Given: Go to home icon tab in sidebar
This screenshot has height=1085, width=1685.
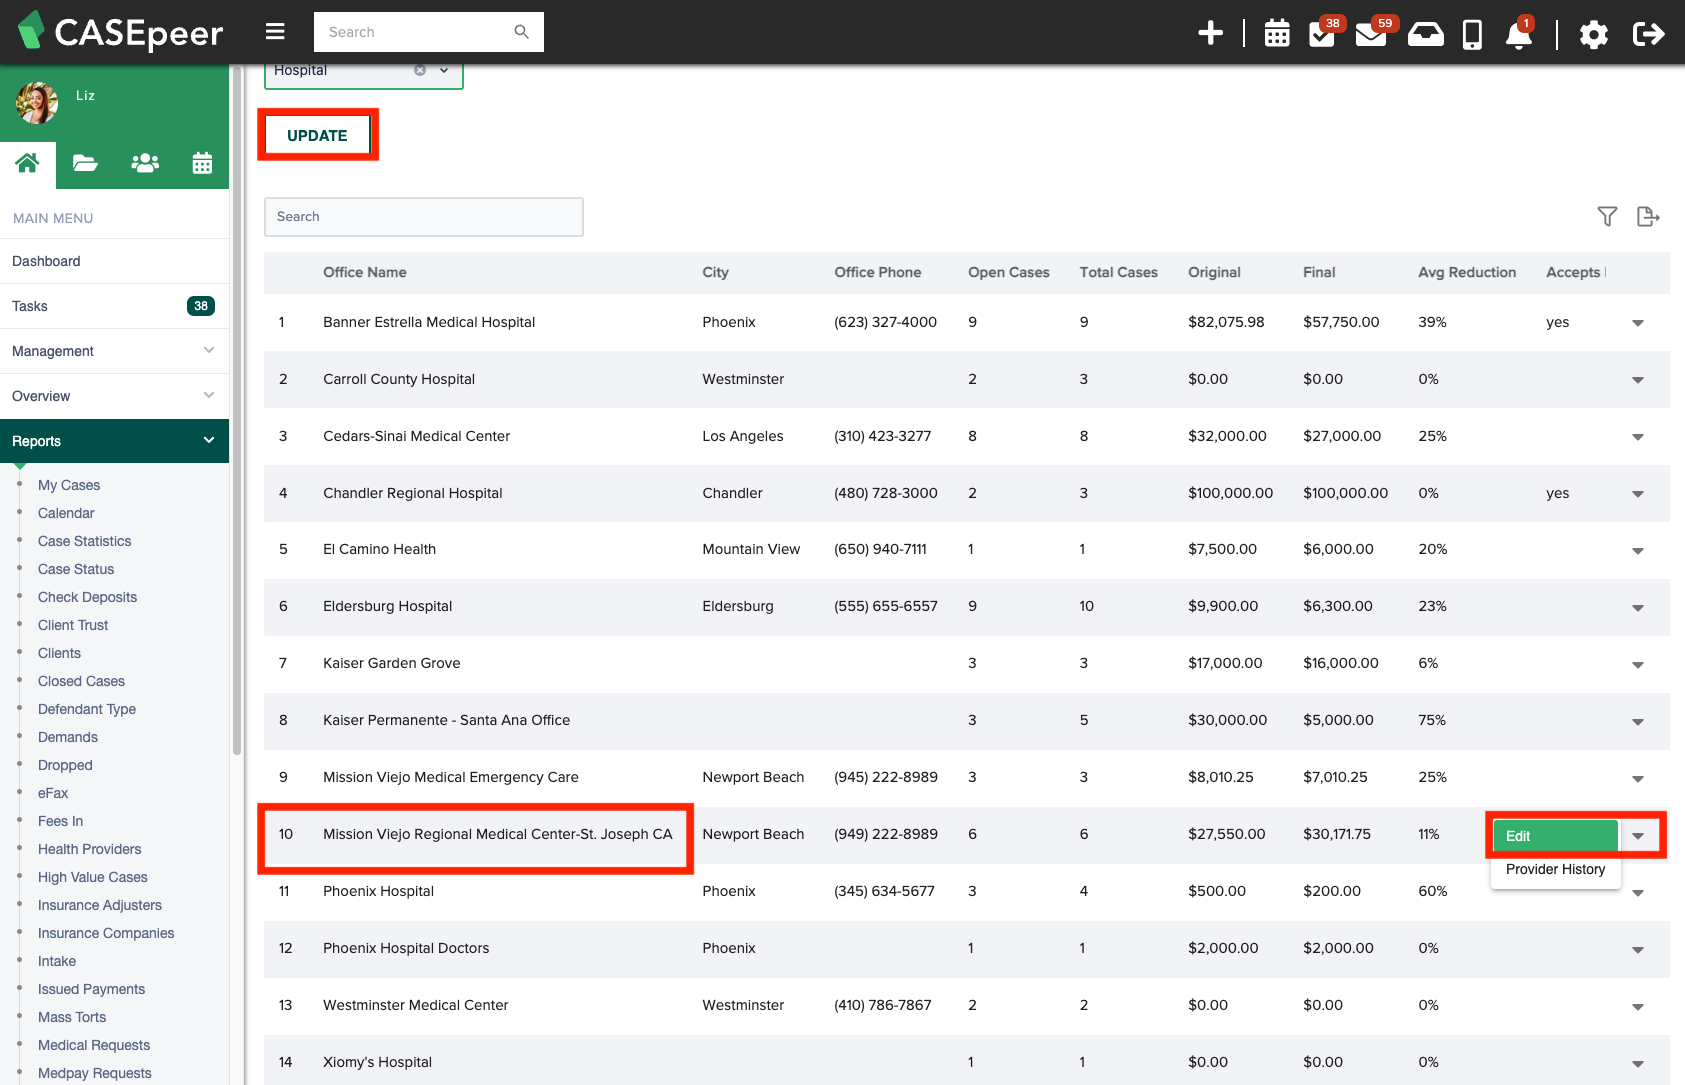Looking at the screenshot, I should pyautogui.click(x=28, y=163).
